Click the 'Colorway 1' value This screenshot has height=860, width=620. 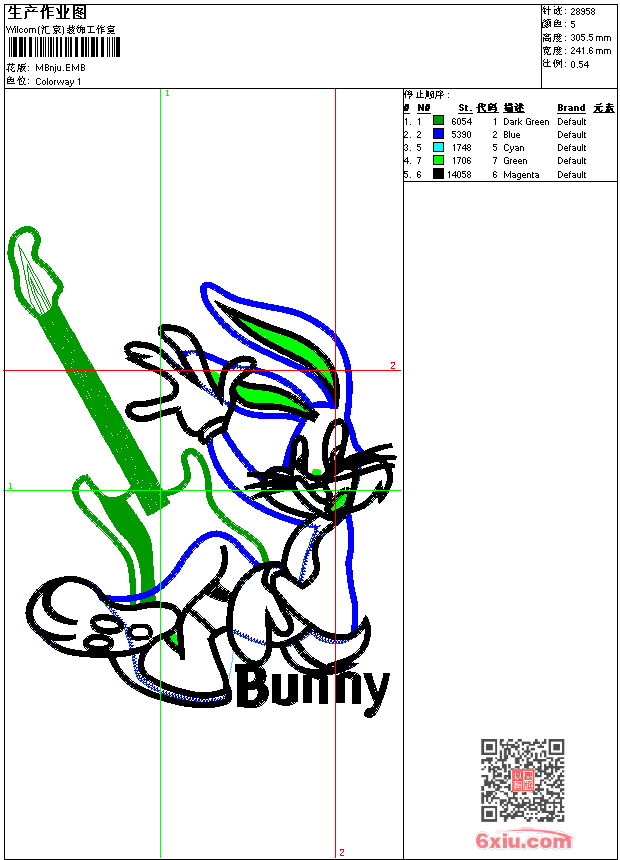point(58,82)
